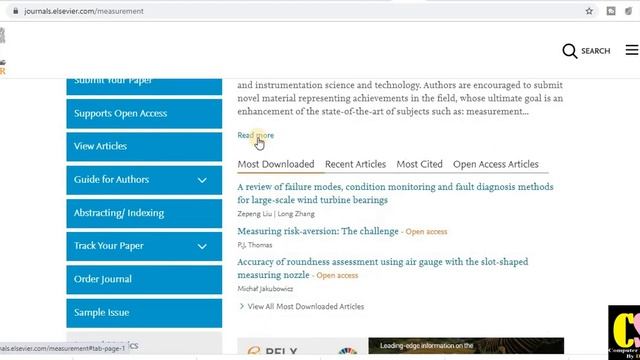640x360 pixels.
Task: Click View All Most Downloaded Articles
Action: pyautogui.click(x=306, y=307)
